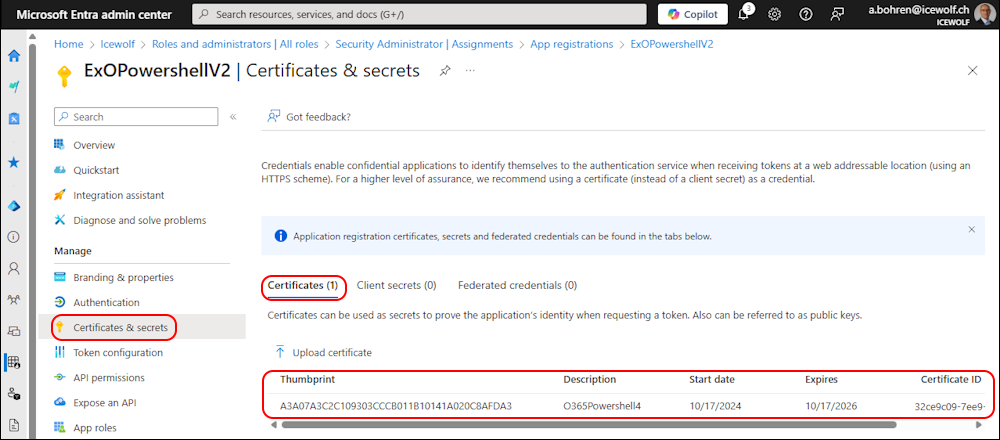Switch to Client secrets (0) tab
The image size is (1000, 440).
pyautogui.click(x=396, y=285)
